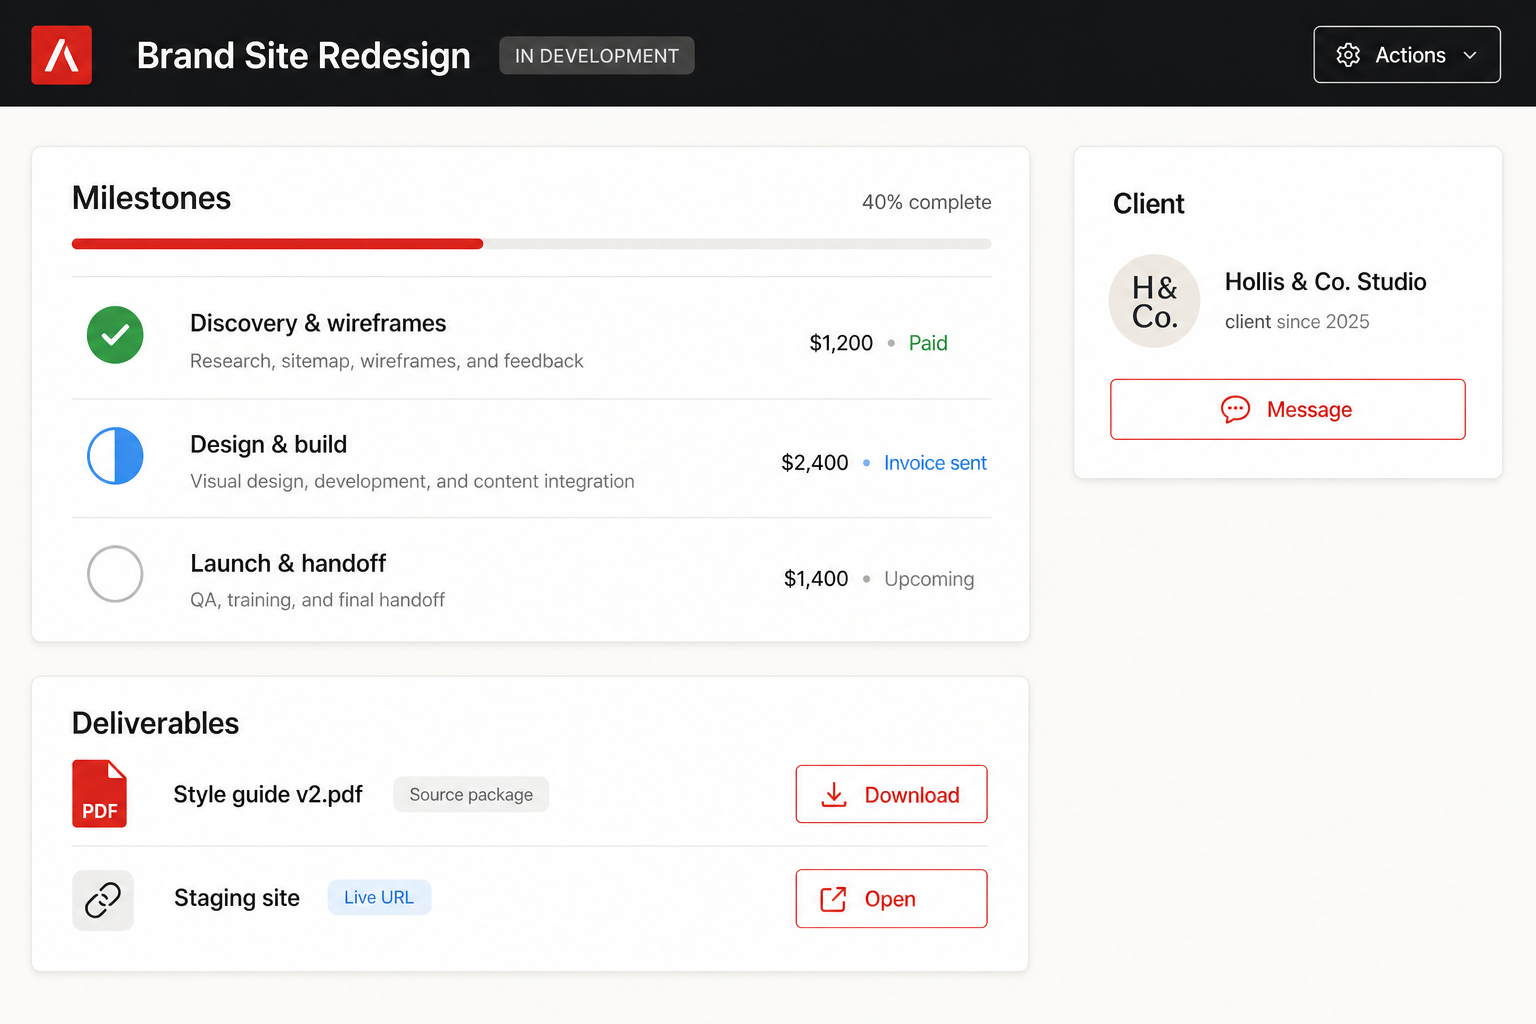Click the Visual design, development description text
The image size is (1536, 1024).
[412, 482]
